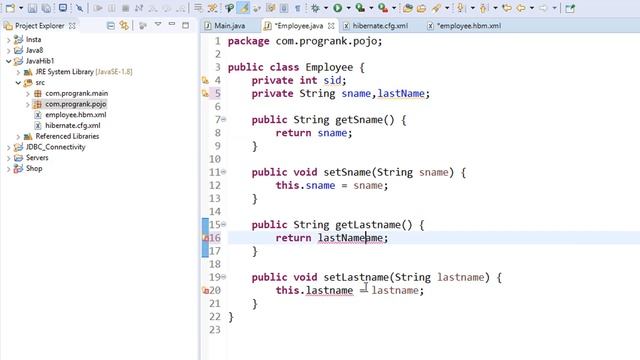Collapse the setLastname method fold on line 19

coord(224,277)
